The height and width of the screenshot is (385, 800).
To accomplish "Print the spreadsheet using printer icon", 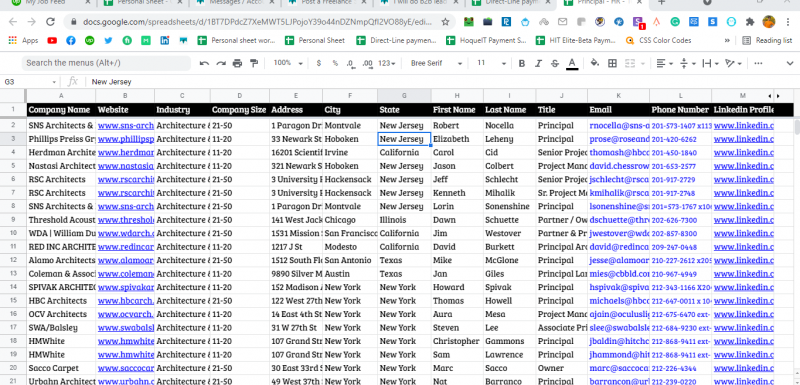I will pos(237,63).
